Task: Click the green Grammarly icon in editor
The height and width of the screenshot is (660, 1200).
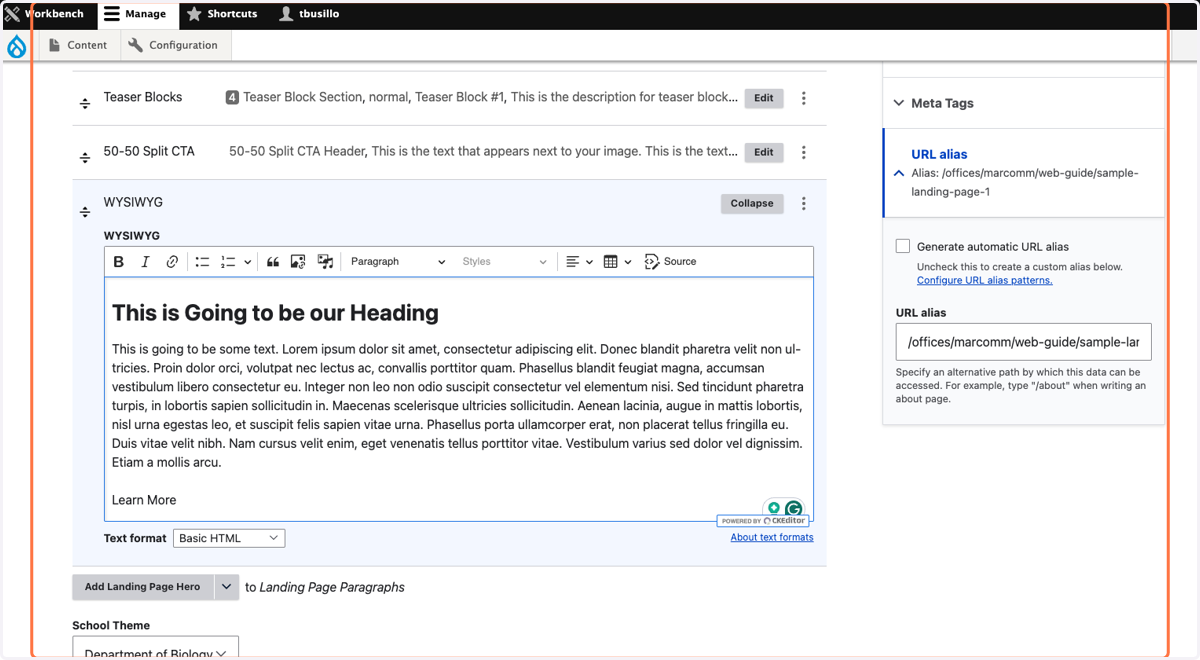Action: pyautogui.click(x=793, y=508)
